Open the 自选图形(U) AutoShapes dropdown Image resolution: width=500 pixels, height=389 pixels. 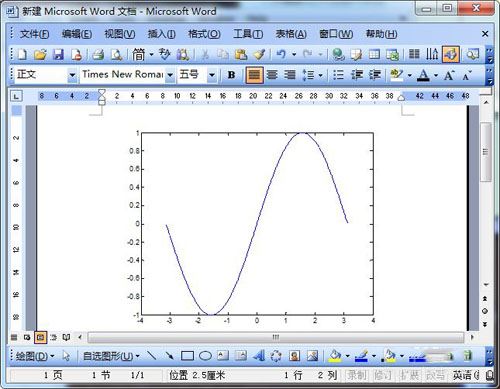[111, 356]
